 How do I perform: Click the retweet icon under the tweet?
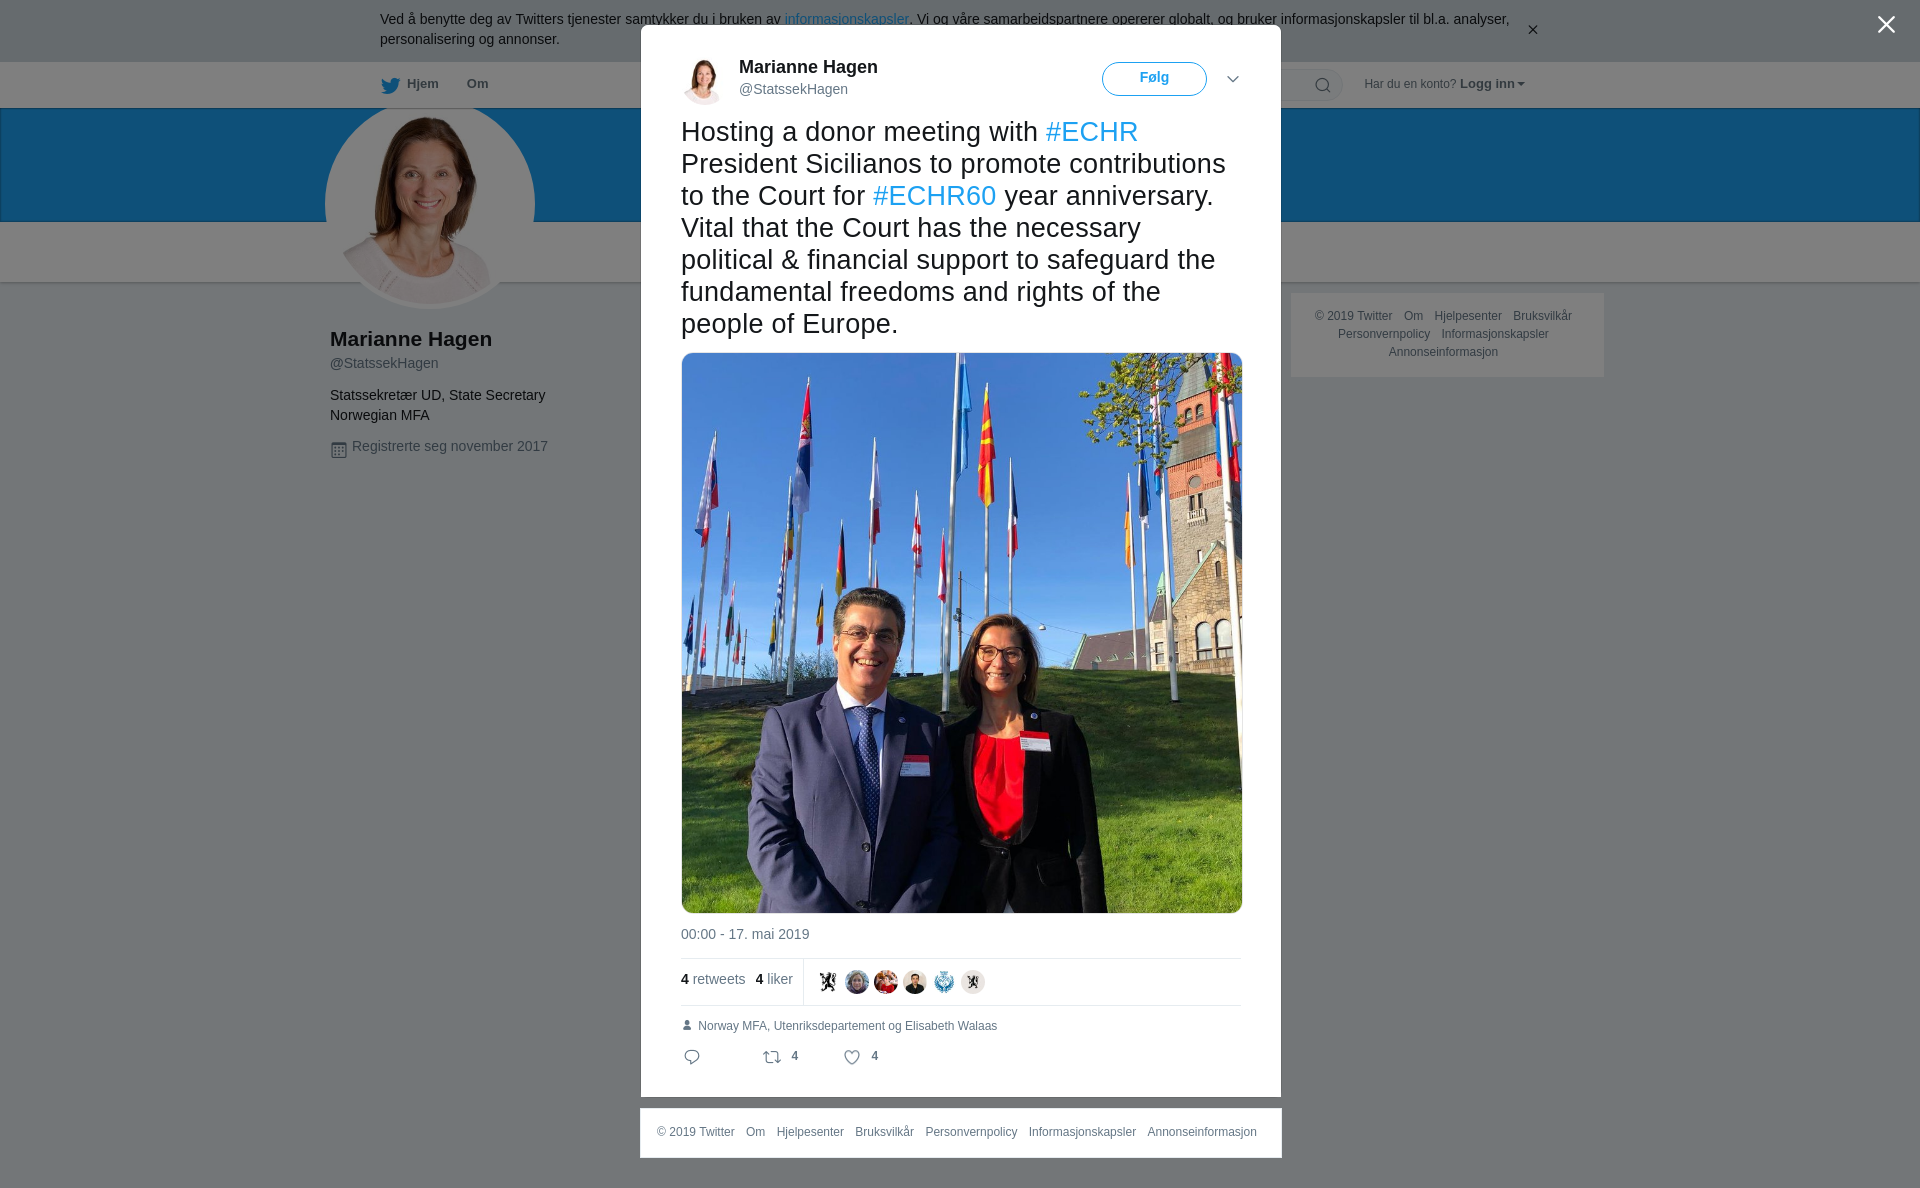point(772,1057)
